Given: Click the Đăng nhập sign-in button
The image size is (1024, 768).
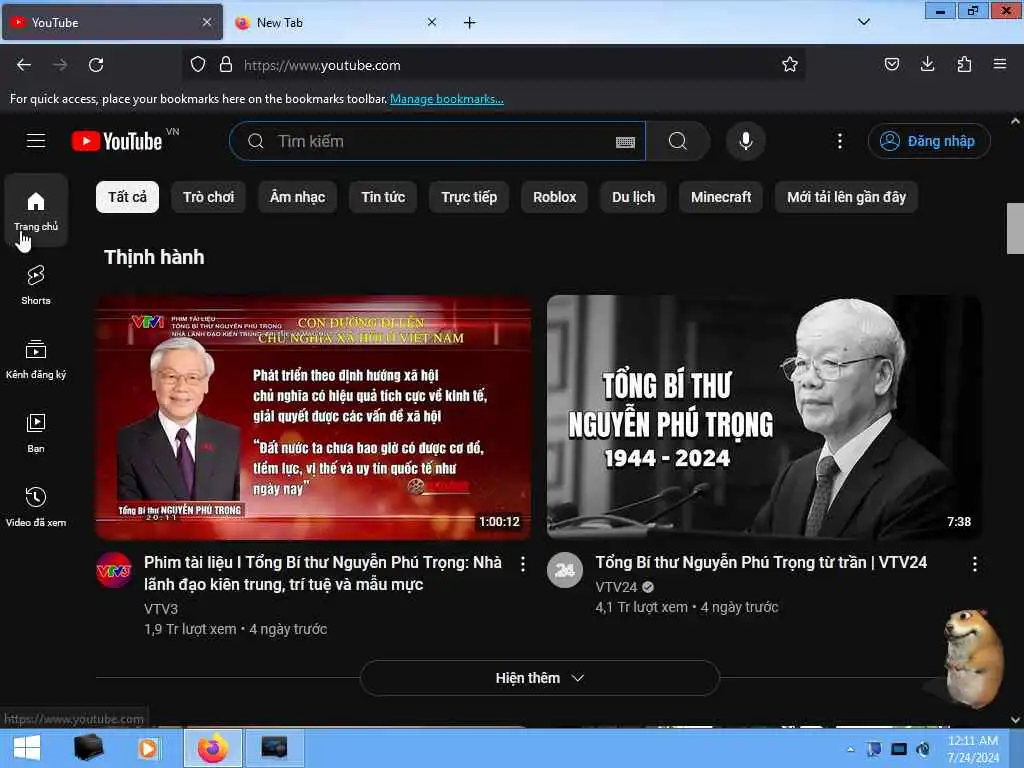Looking at the screenshot, I should click(x=929, y=141).
